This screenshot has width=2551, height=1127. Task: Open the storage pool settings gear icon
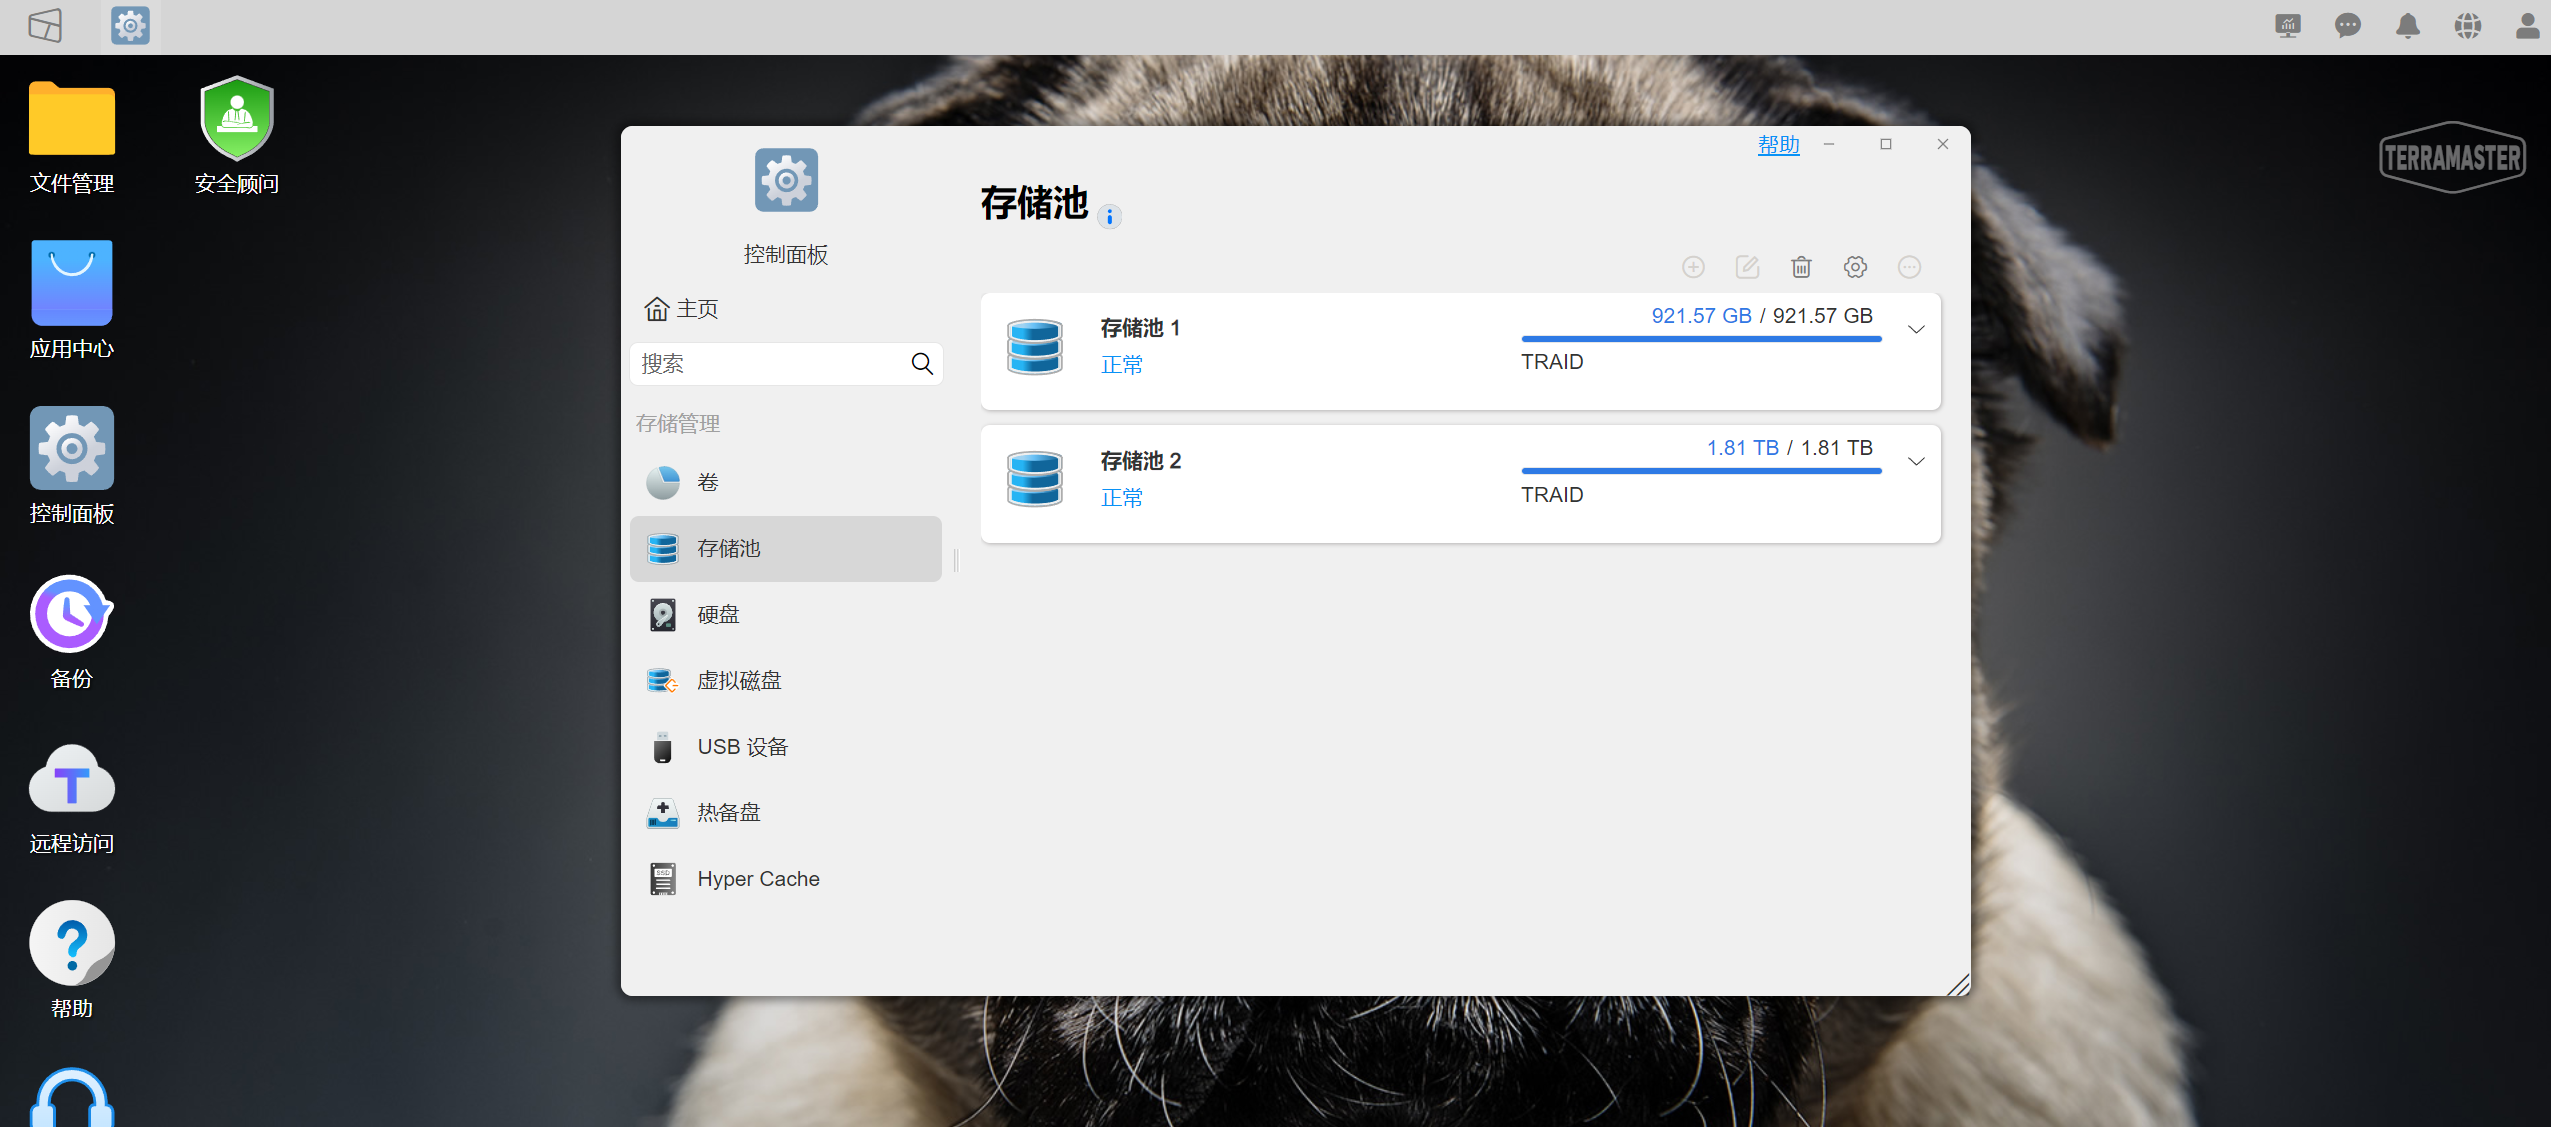(x=1855, y=267)
